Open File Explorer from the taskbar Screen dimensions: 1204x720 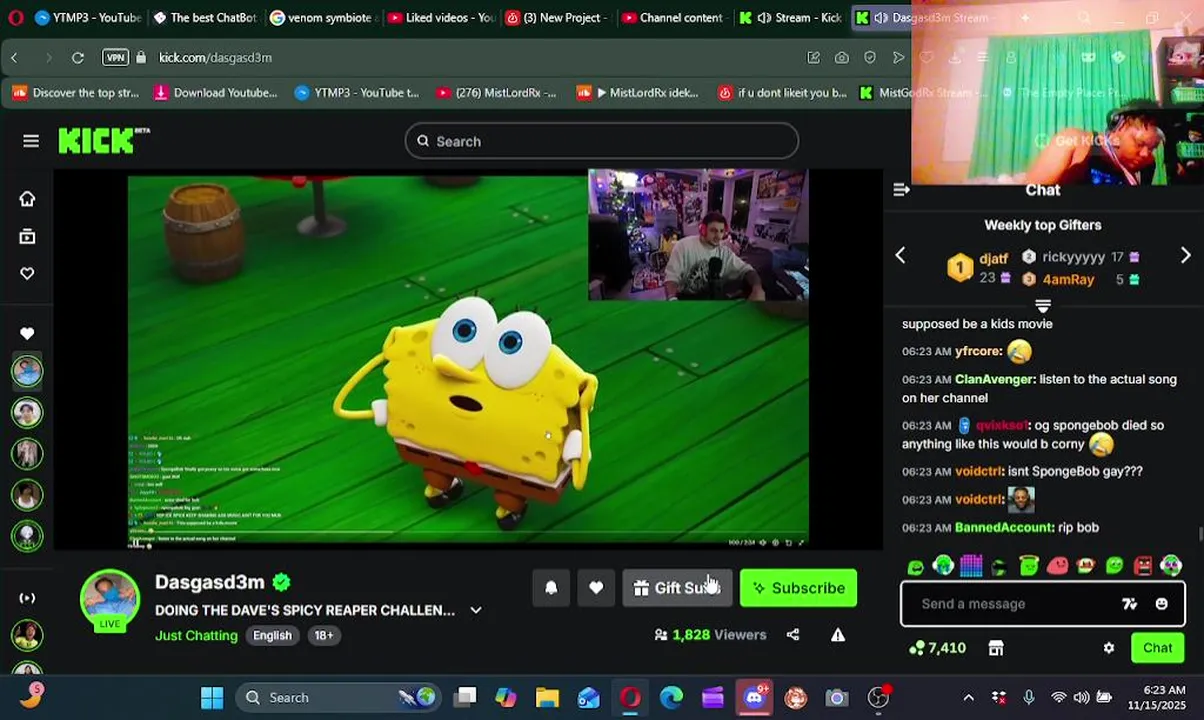click(x=547, y=698)
